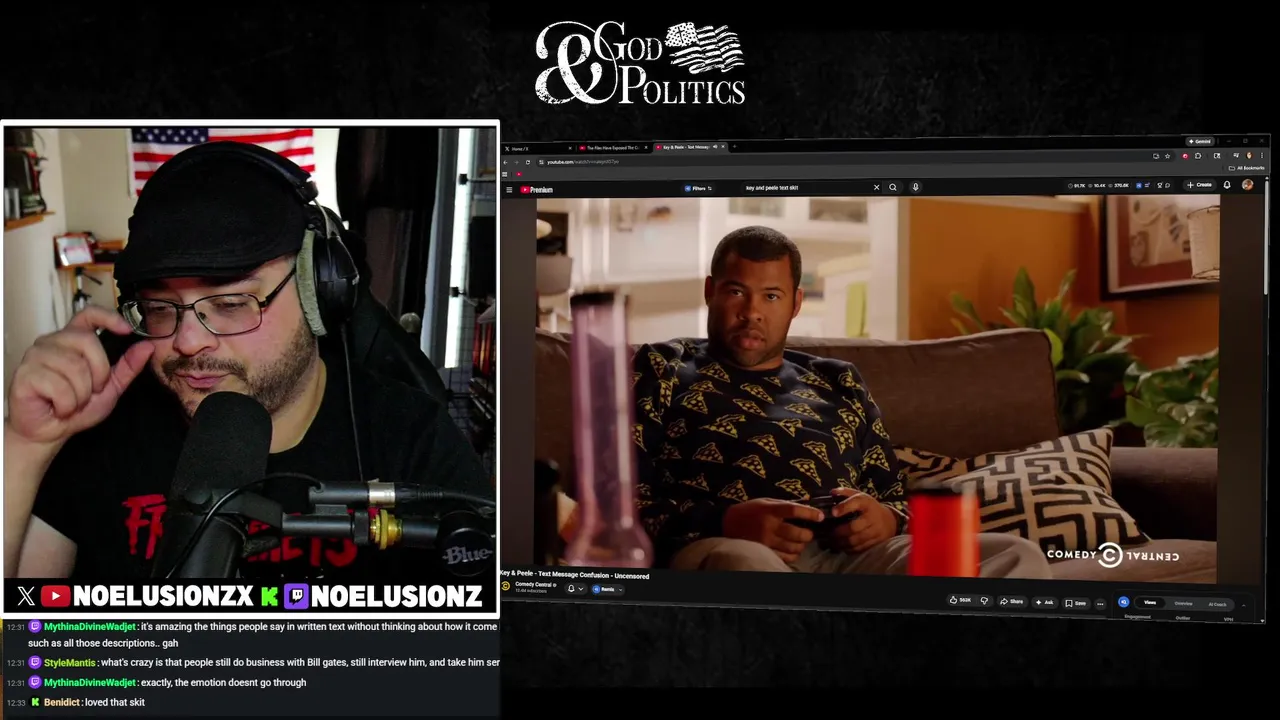Click the blue vidIQ icon beside Views tab
The height and width of the screenshot is (720, 1280).
[x=1124, y=602]
